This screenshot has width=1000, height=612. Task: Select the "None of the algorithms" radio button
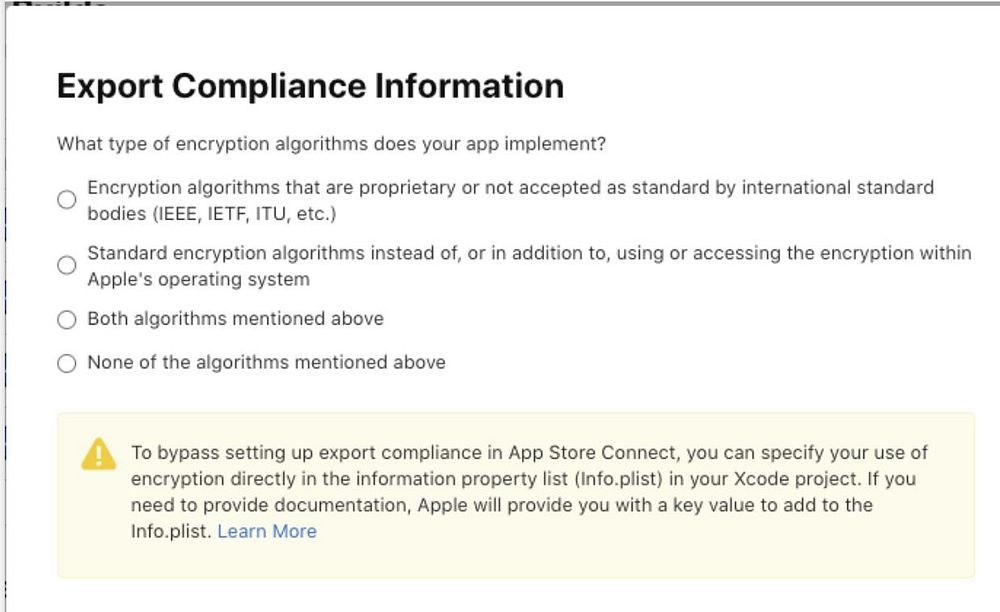[x=67, y=364]
